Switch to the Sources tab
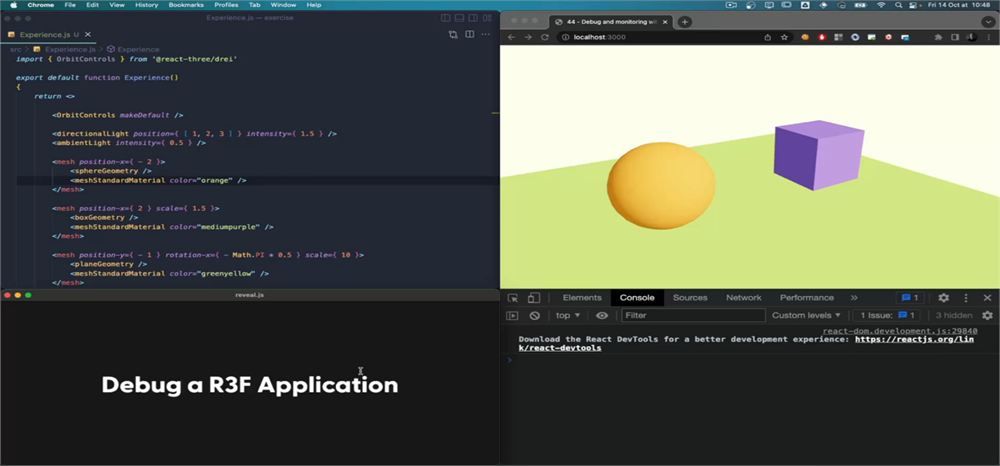Image resolution: width=1000 pixels, height=466 pixels. (x=690, y=298)
